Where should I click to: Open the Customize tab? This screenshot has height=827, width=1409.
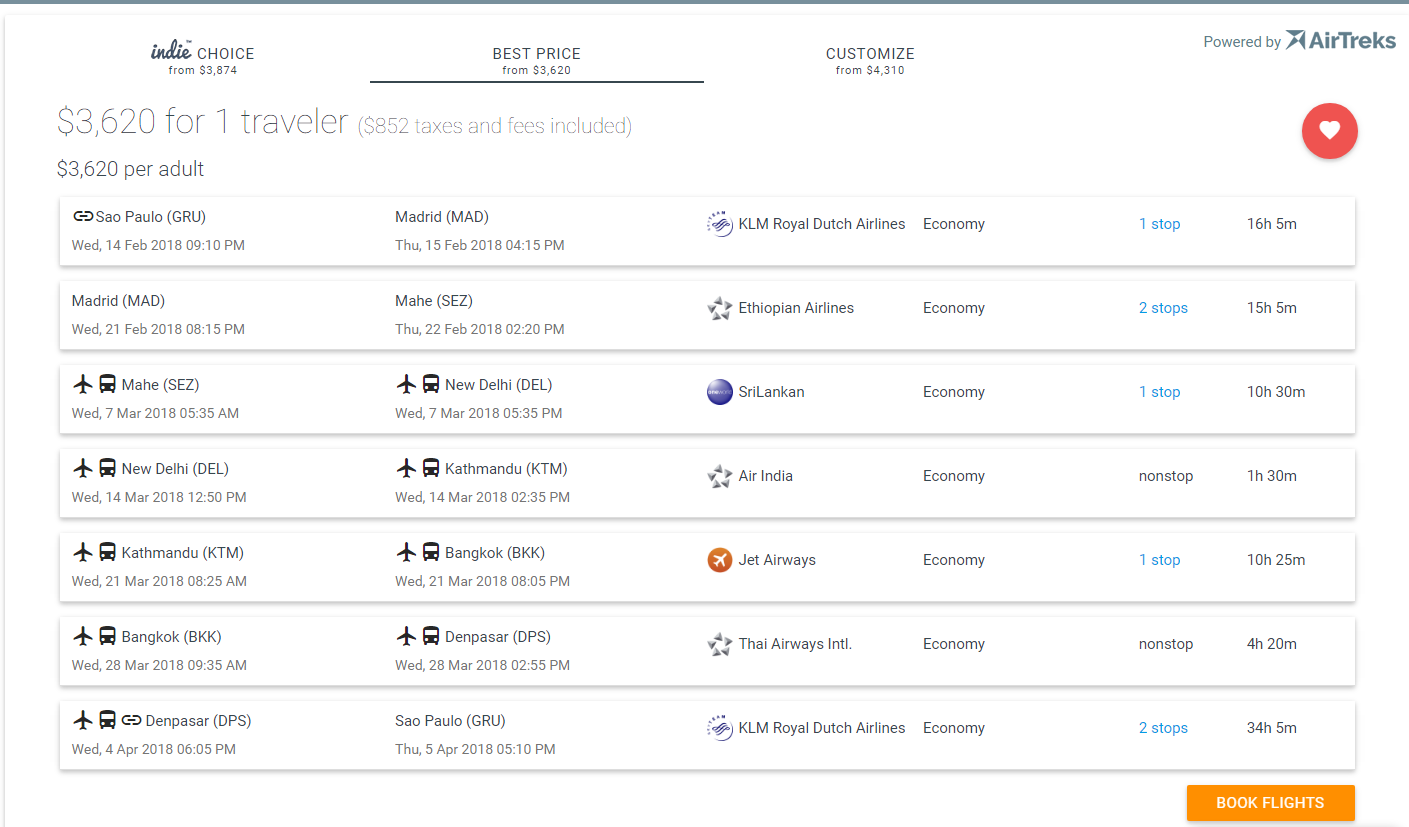tap(870, 60)
